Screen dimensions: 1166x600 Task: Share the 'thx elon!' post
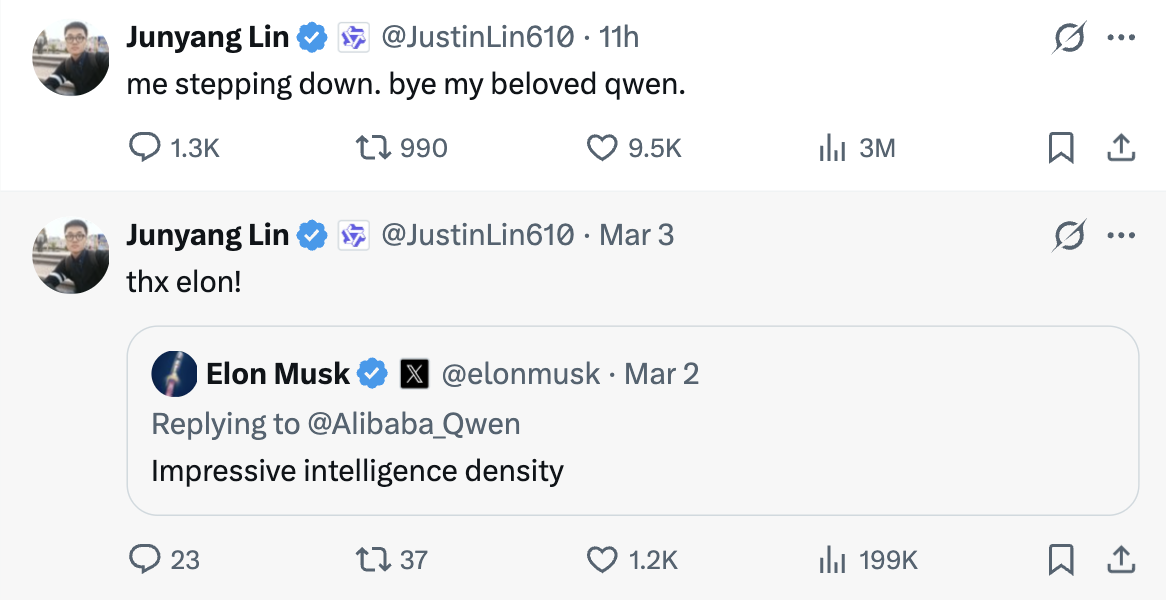(1121, 559)
